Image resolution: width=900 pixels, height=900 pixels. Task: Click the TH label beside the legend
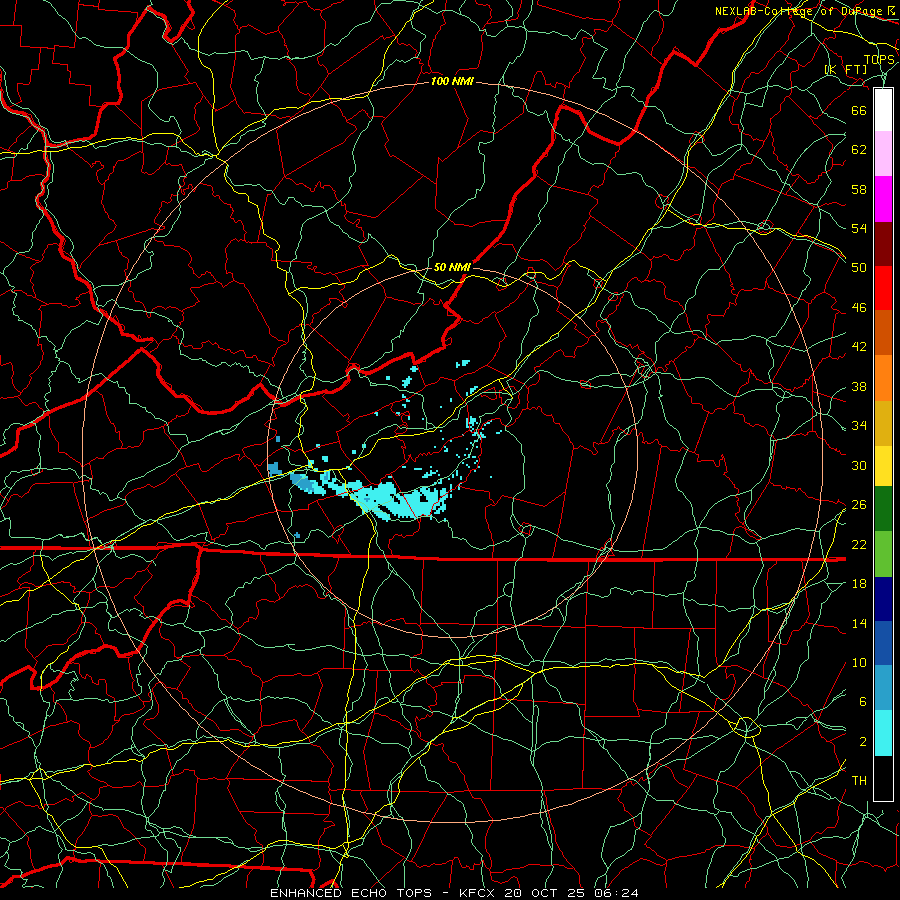coord(859,781)
